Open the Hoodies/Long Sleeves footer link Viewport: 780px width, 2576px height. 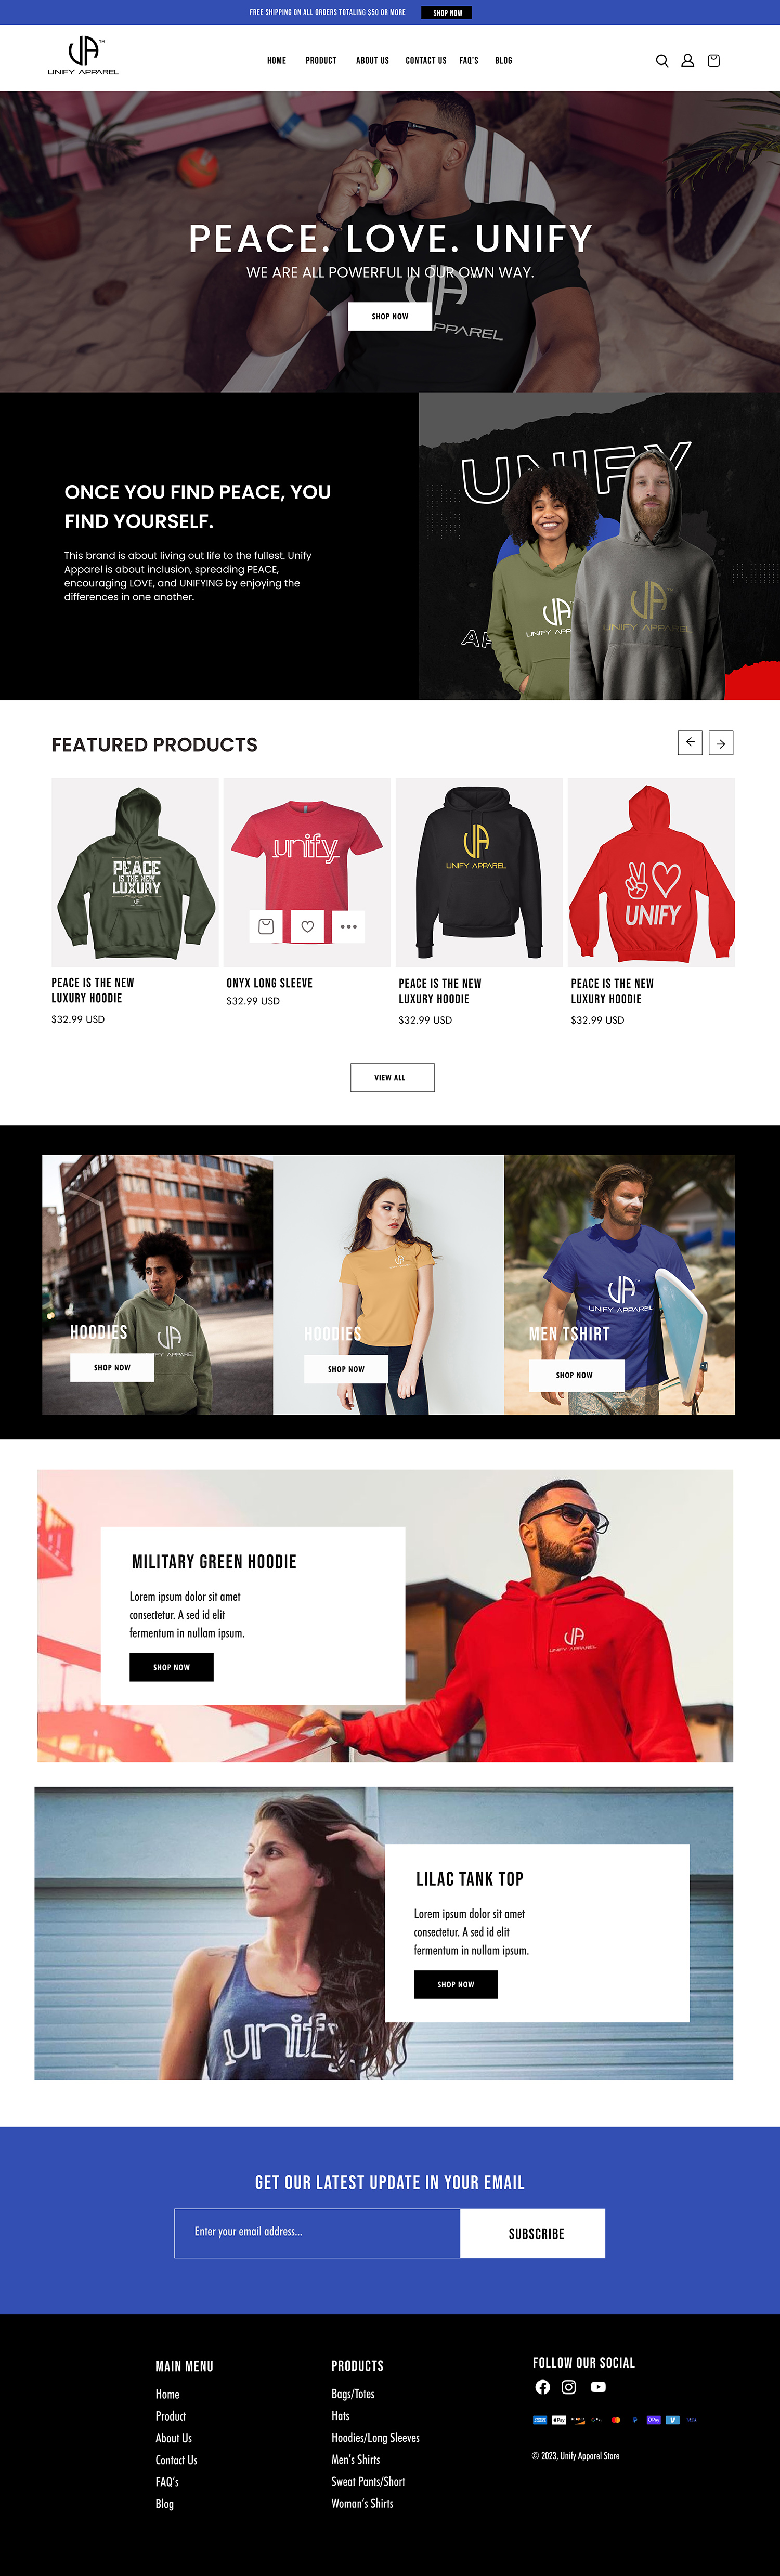click(x=375, y=2438)
